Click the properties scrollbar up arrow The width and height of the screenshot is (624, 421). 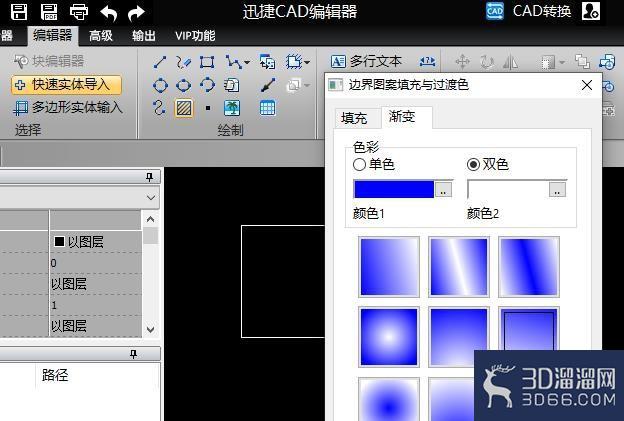point(150,219)
